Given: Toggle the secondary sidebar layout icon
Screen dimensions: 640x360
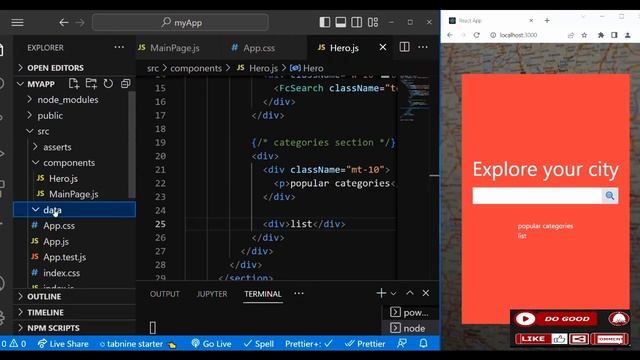Looking at the screenshot, I should pos(357,22).
